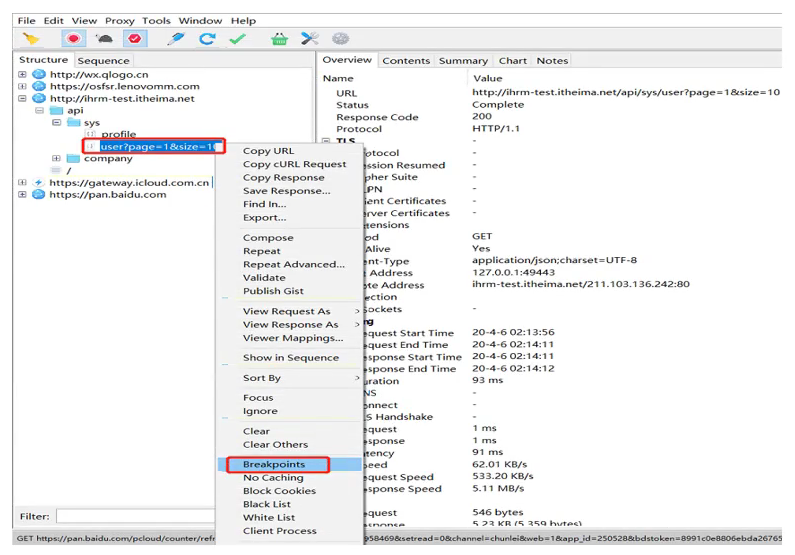Image resolution: width=795 pixels, height=555 pixels.
Task: Open the wrench tools icon
Action: [310, 39]
